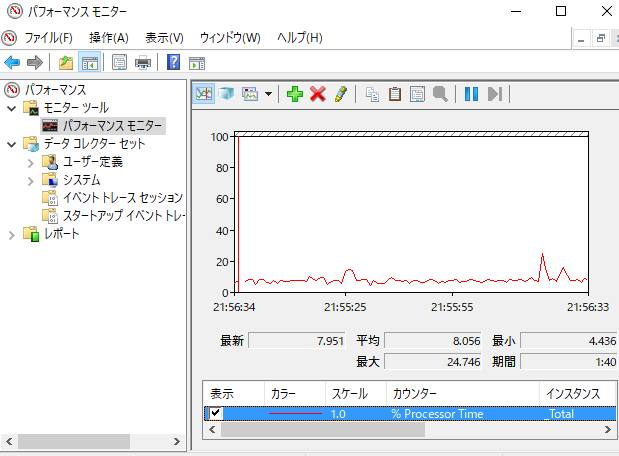Click the Update data step-forward icon
The height and width of the screenshot is (456, 619).
tap(494, 94)
